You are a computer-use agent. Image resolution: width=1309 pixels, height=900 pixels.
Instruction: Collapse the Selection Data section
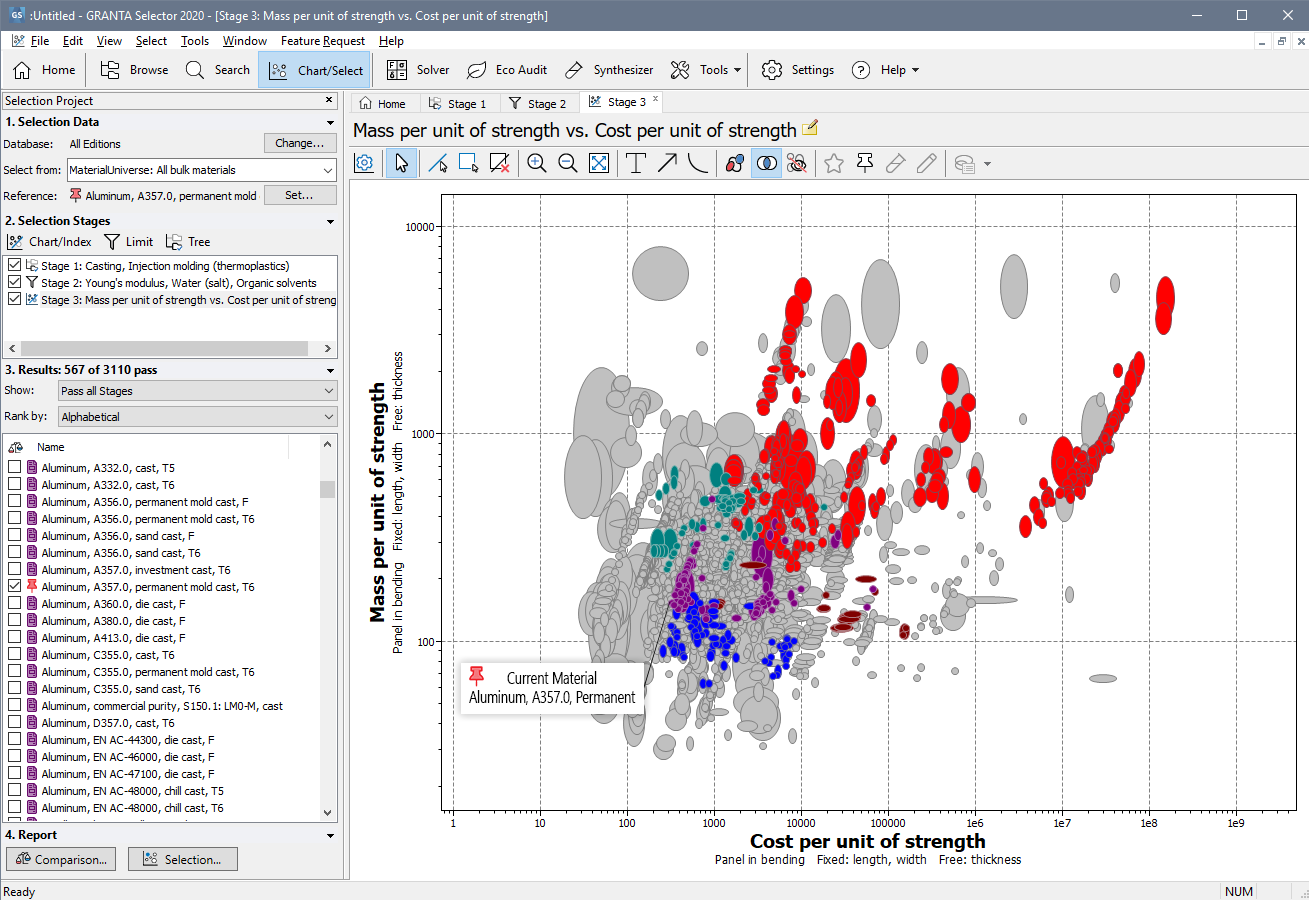(331, 122)
